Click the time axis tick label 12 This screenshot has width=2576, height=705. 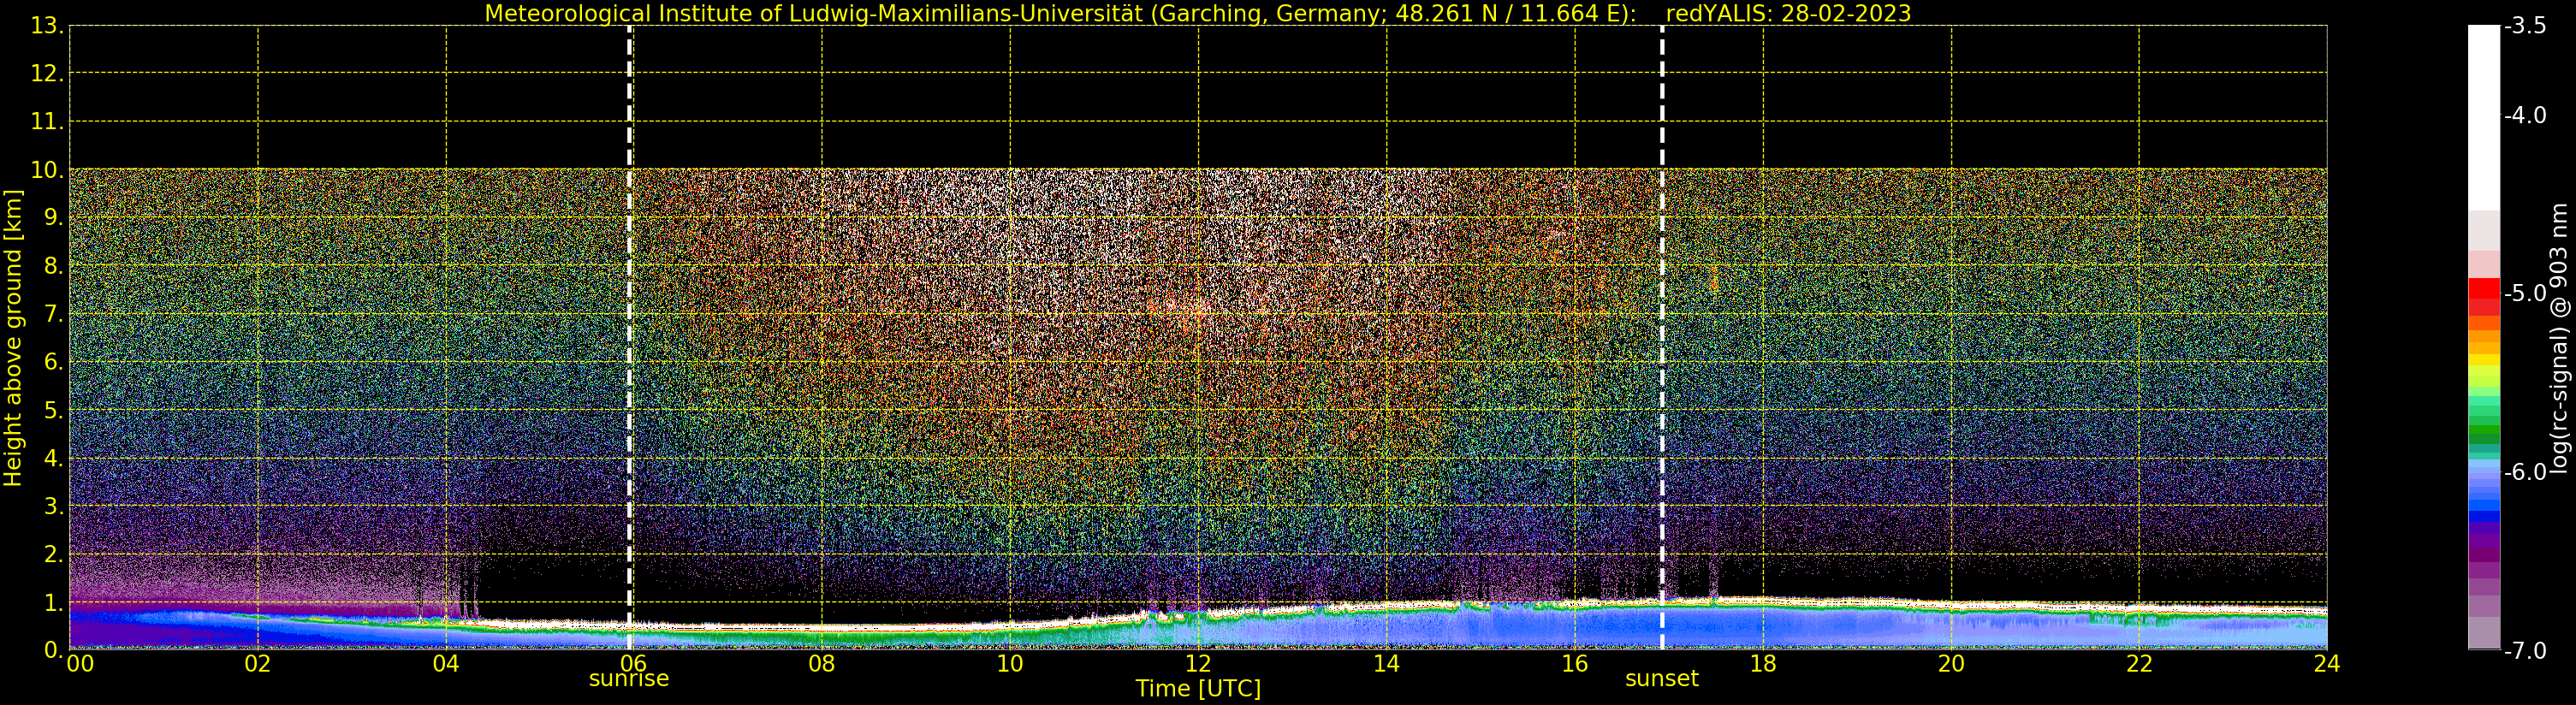click(1198, 664)
